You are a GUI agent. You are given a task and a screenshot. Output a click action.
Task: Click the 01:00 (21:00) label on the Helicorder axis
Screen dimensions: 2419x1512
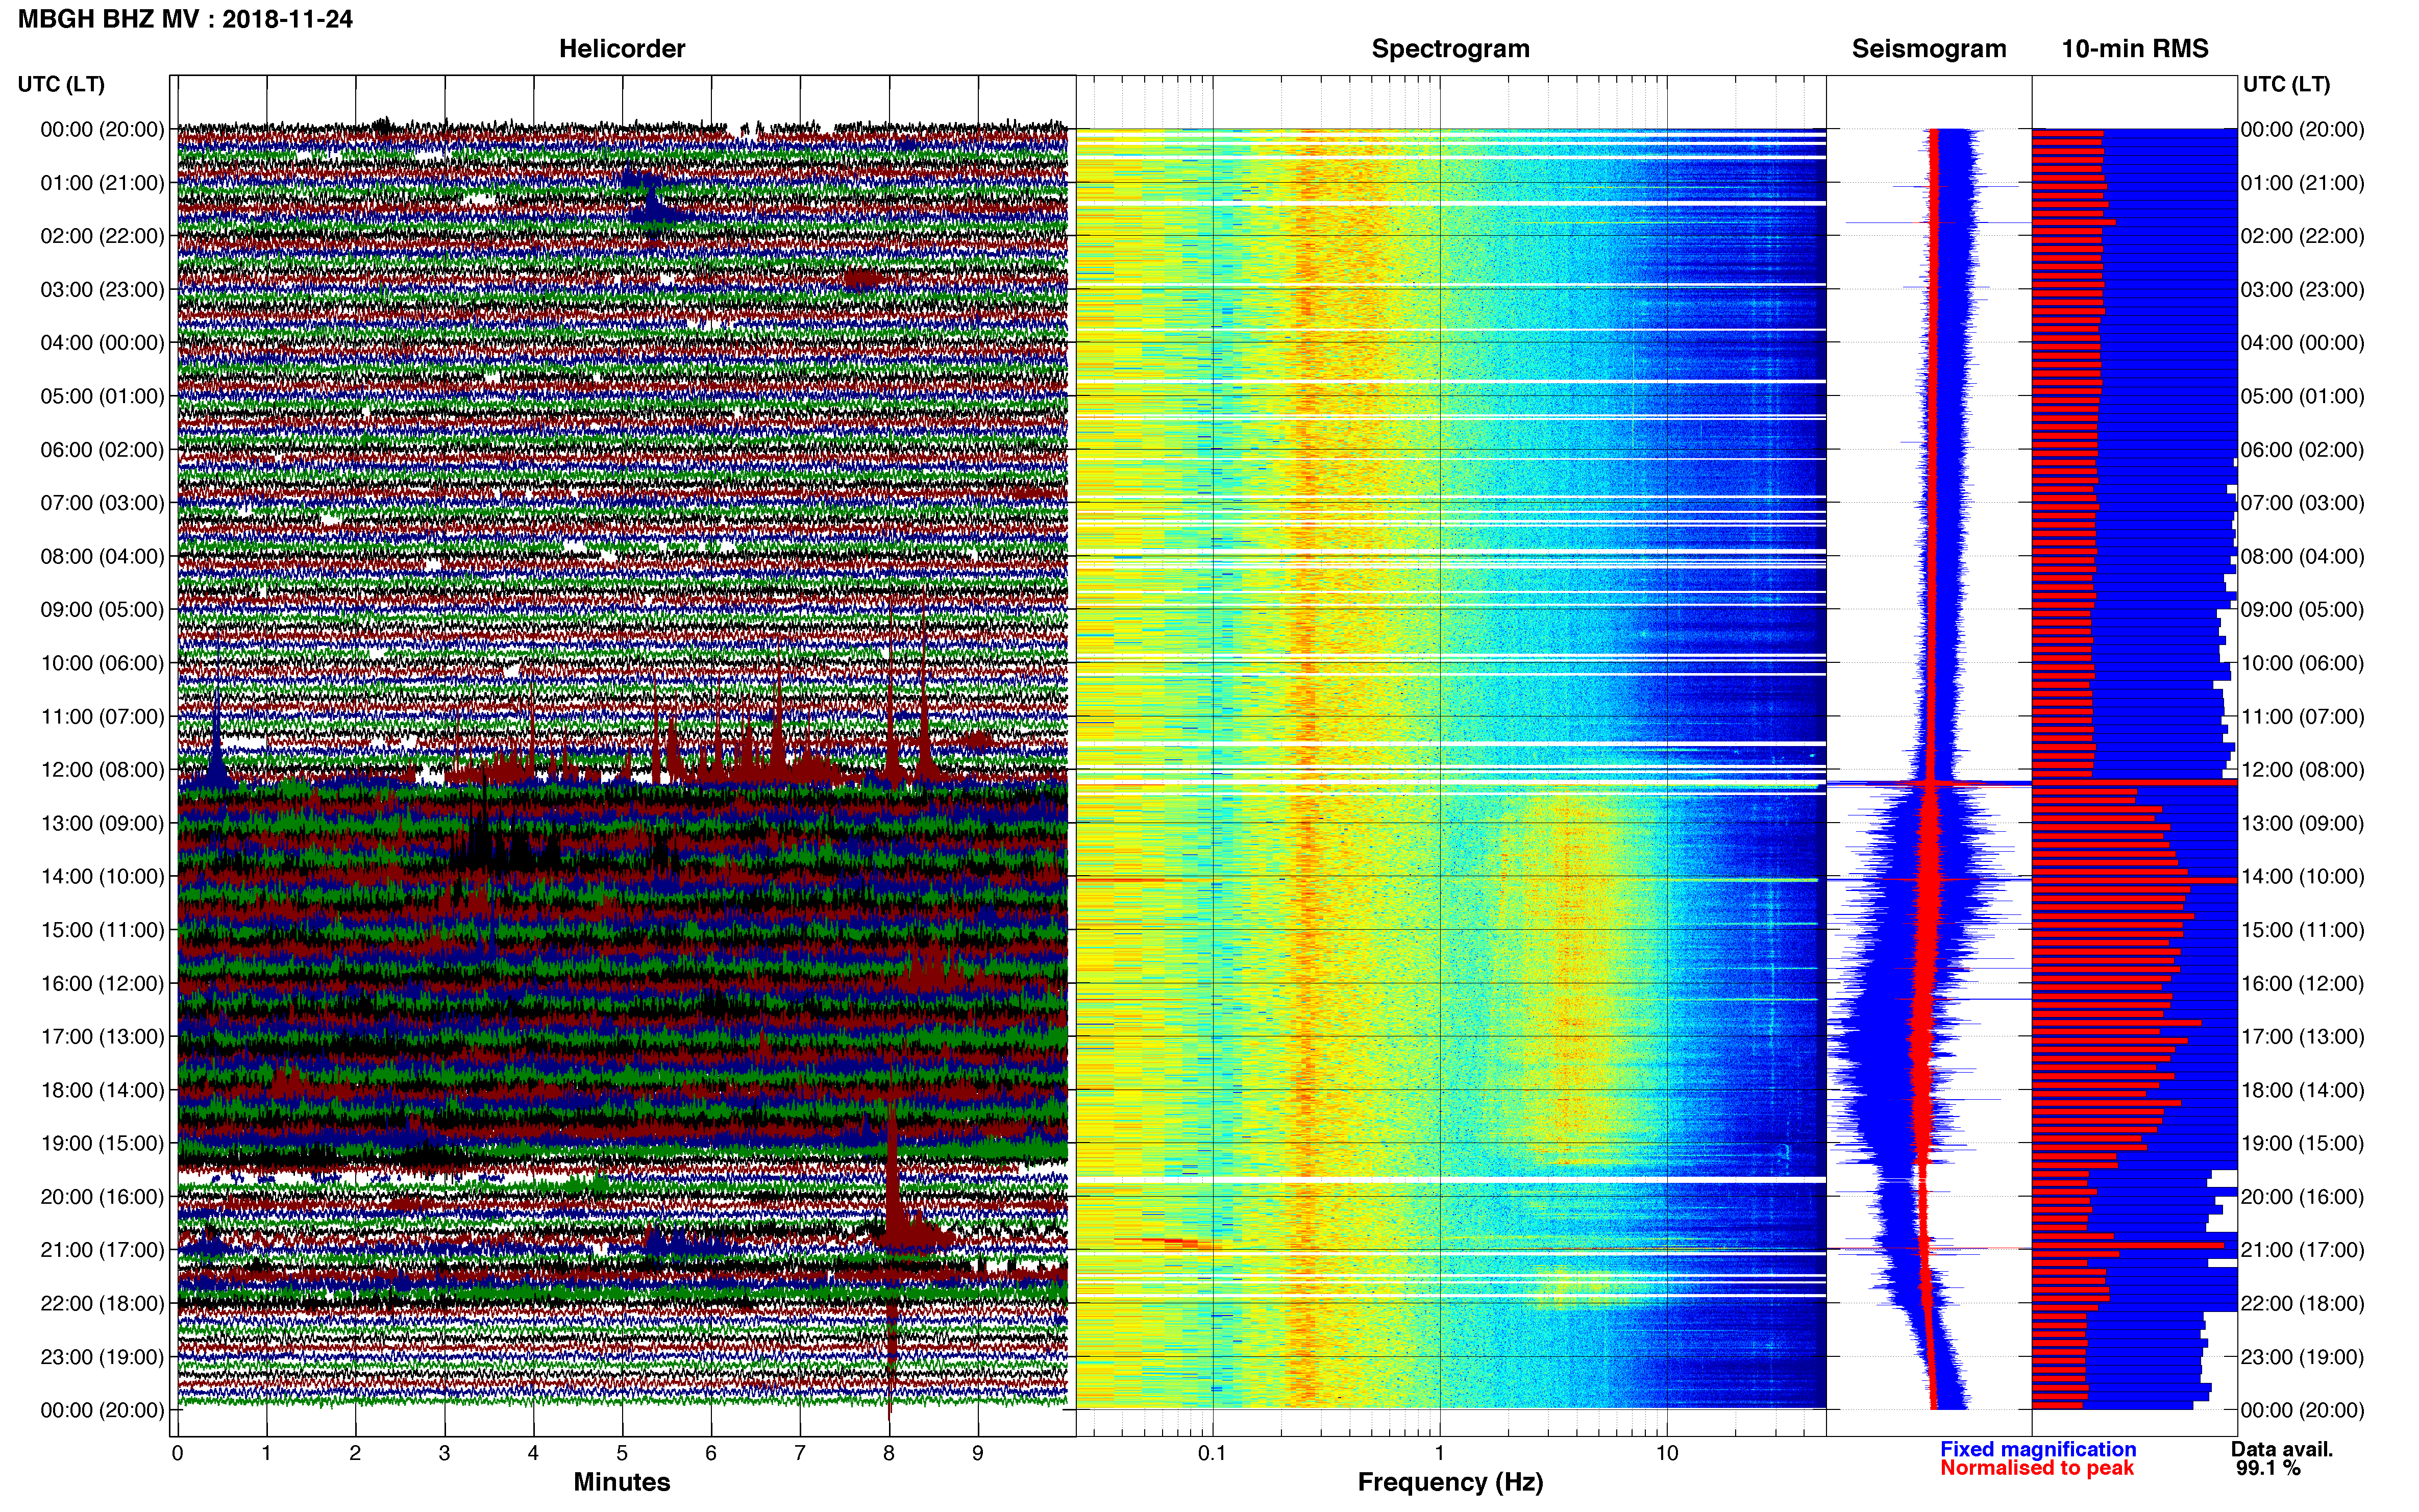[102, 182]
